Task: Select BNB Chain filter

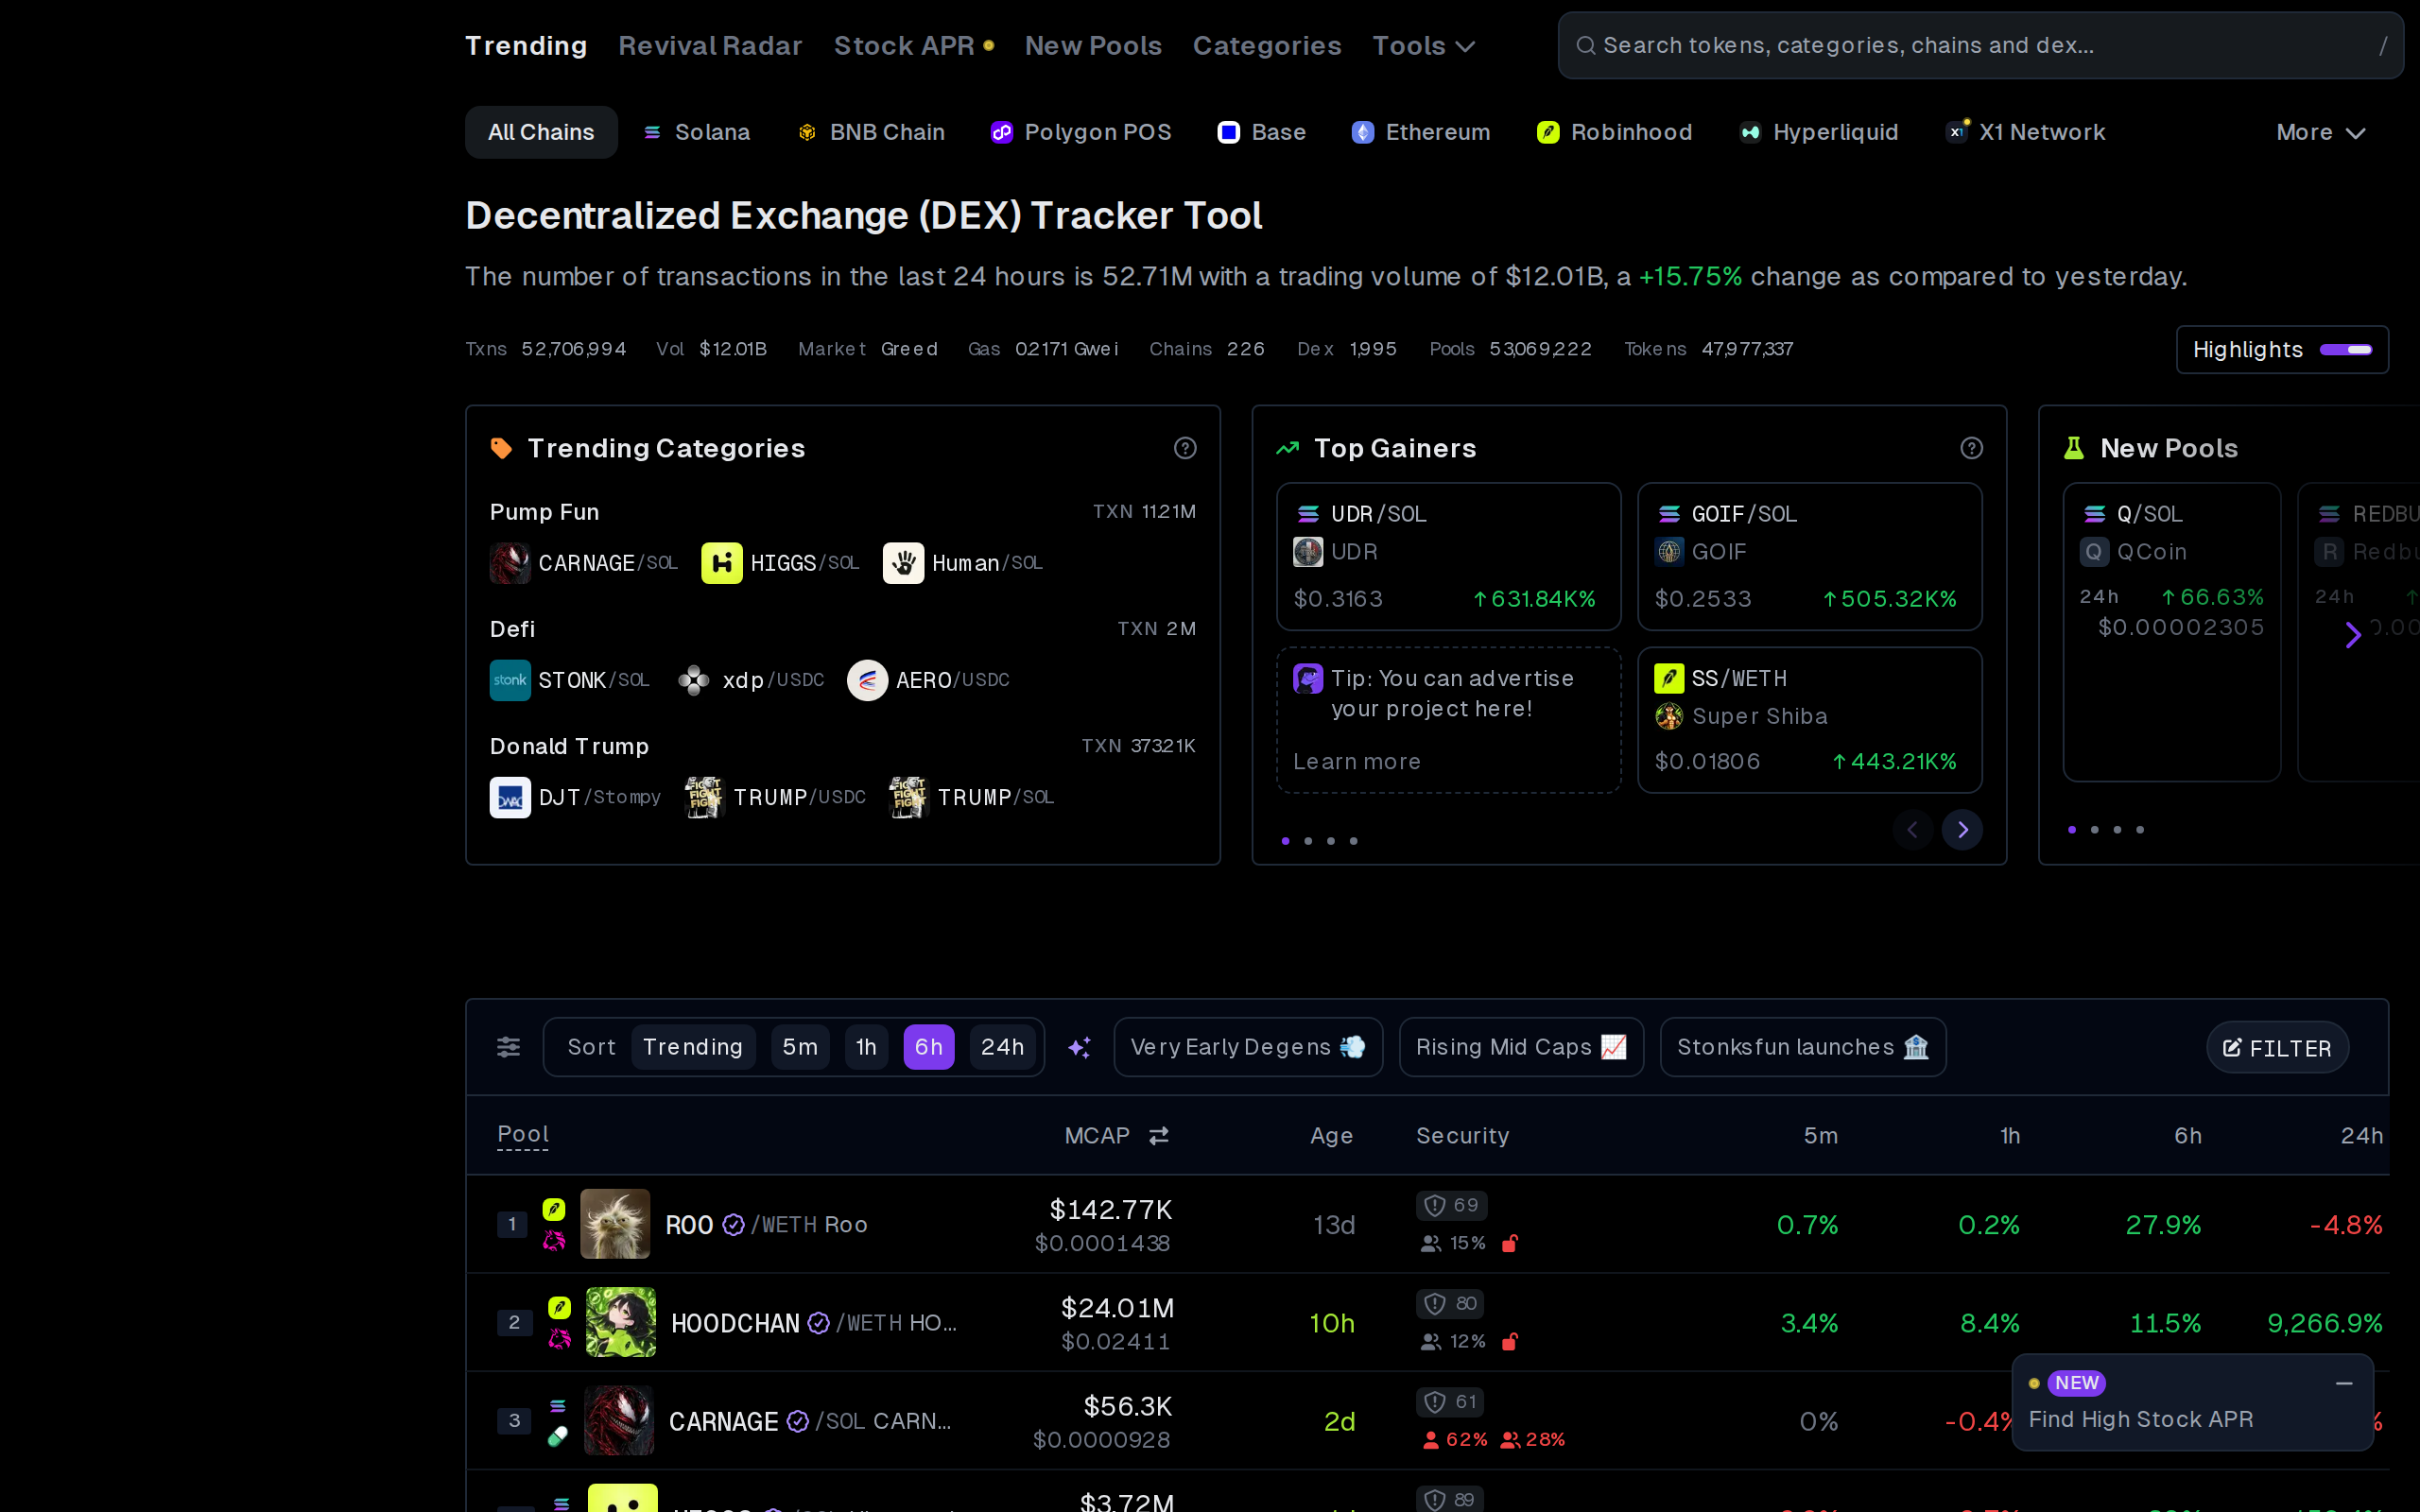Action: click(871, 132)
